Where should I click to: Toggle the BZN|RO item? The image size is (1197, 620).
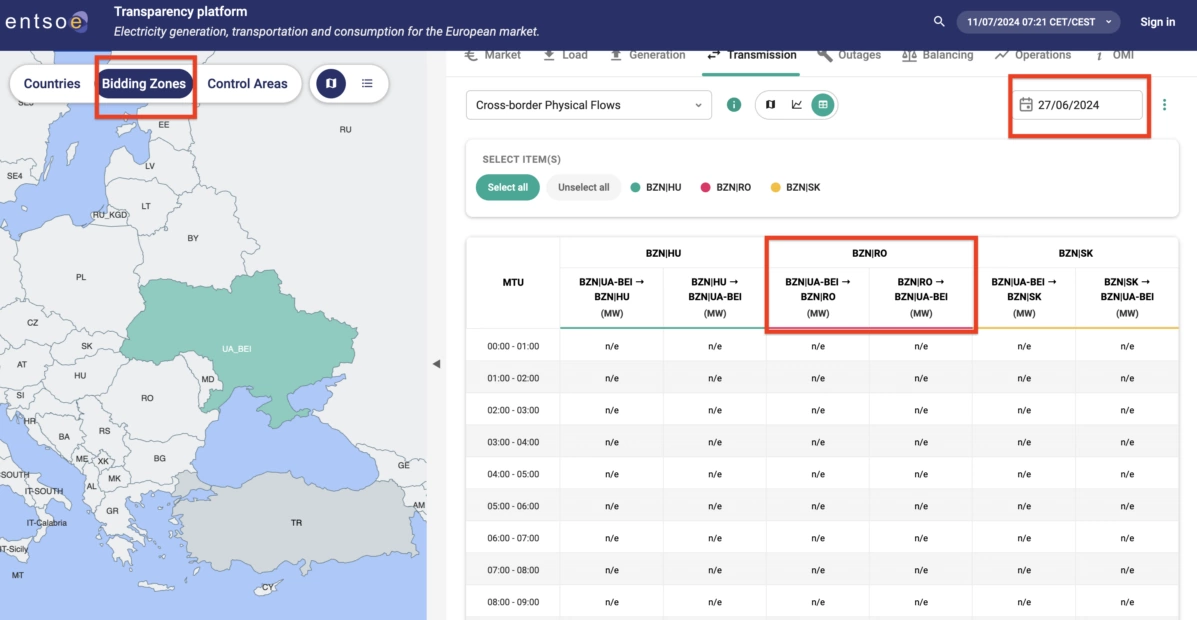click(726, 187)
